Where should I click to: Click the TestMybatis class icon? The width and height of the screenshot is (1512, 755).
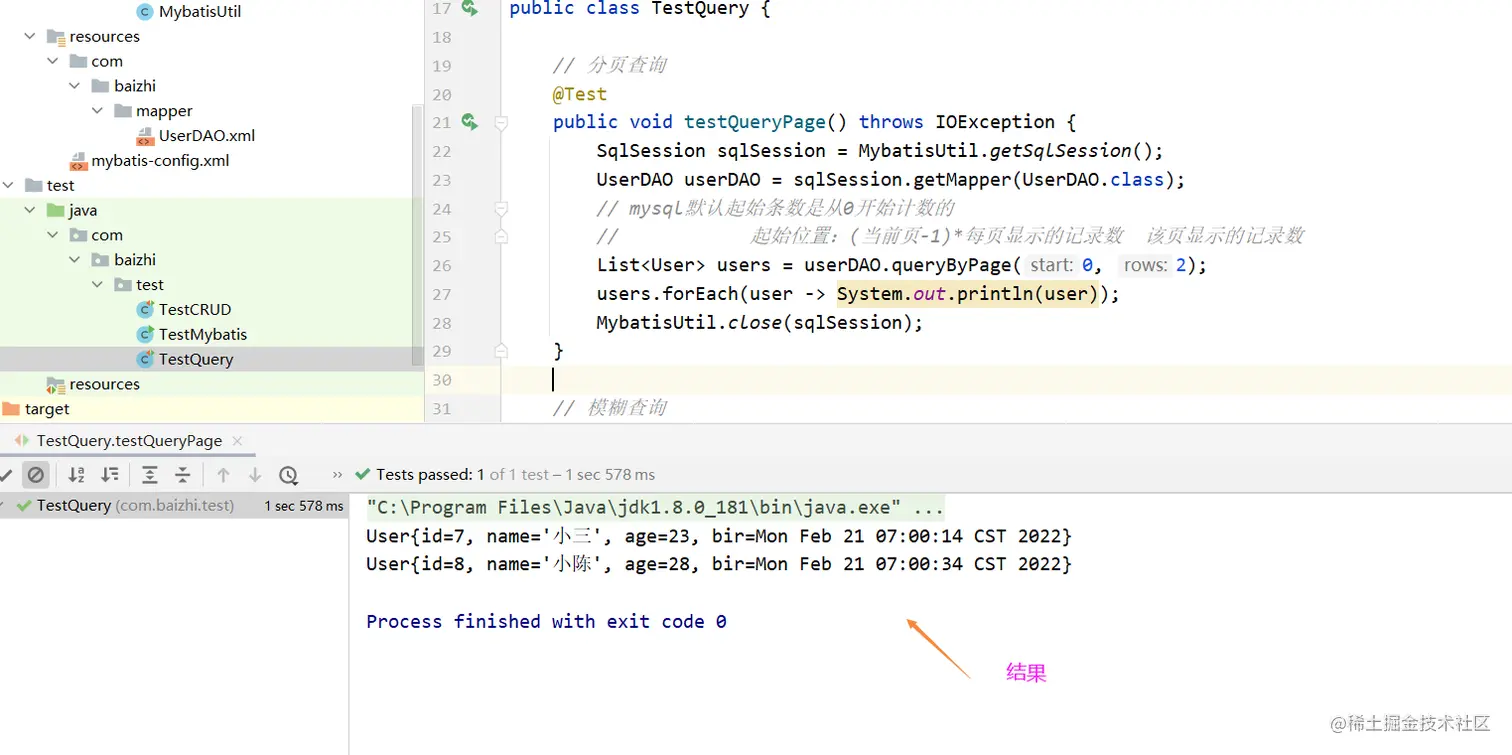tap(145, 335)
